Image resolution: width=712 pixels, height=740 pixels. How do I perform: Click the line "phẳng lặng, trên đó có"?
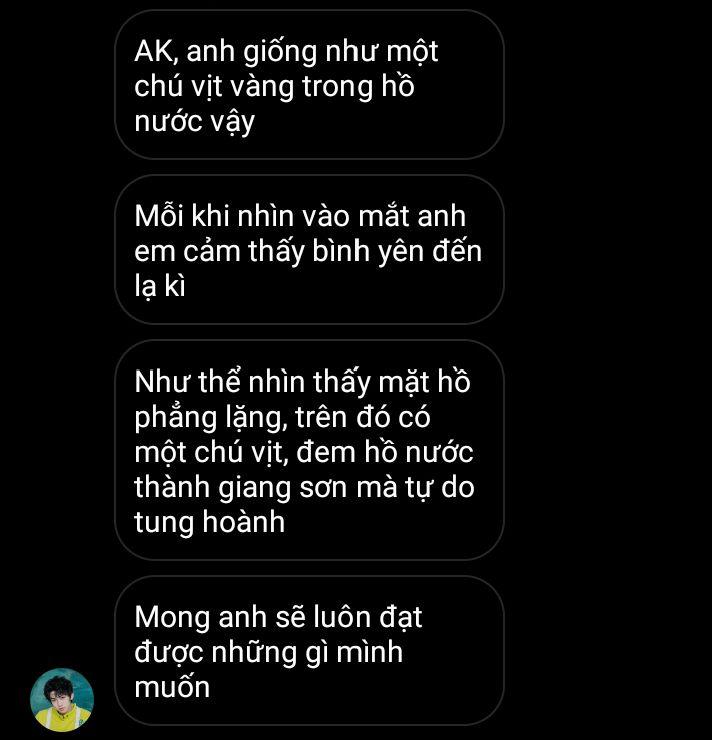(x=282, y=418)
